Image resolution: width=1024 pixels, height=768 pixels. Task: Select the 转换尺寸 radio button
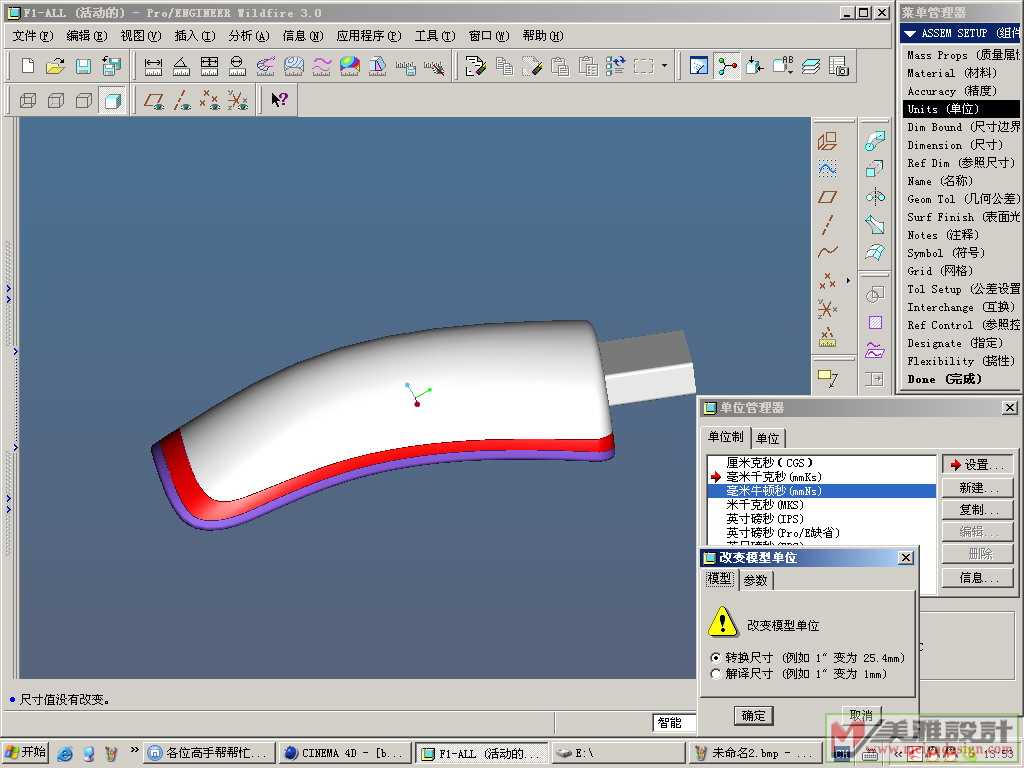pyautogui.click(x=715, y=658)
